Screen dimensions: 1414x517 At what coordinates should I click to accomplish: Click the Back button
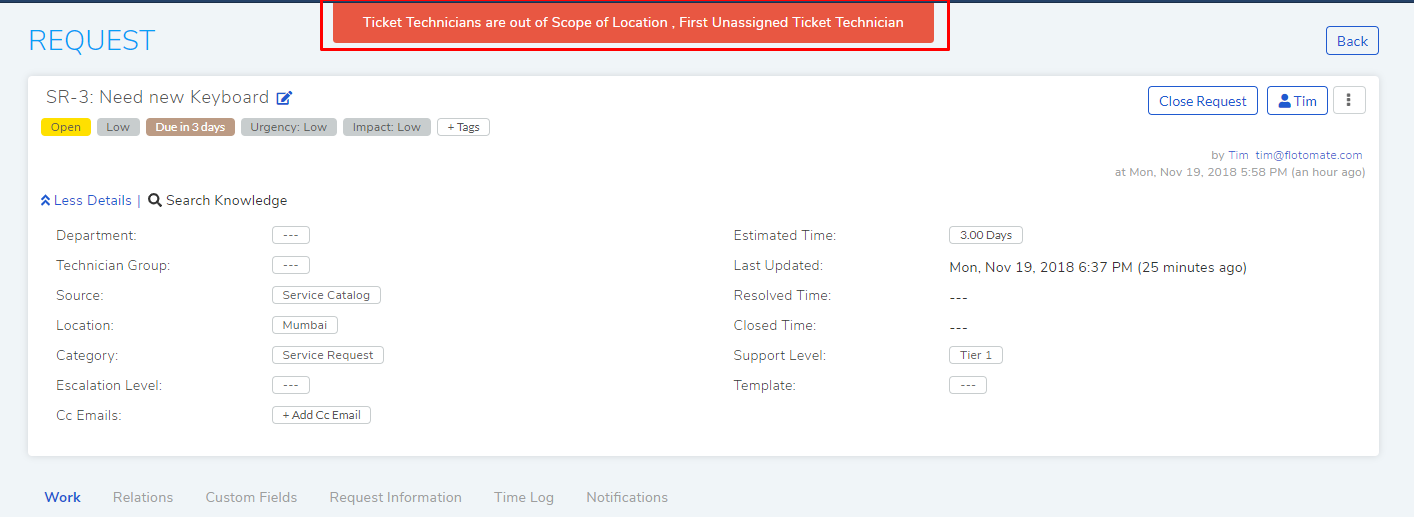pyautogui.click(x=1352, y=41)
